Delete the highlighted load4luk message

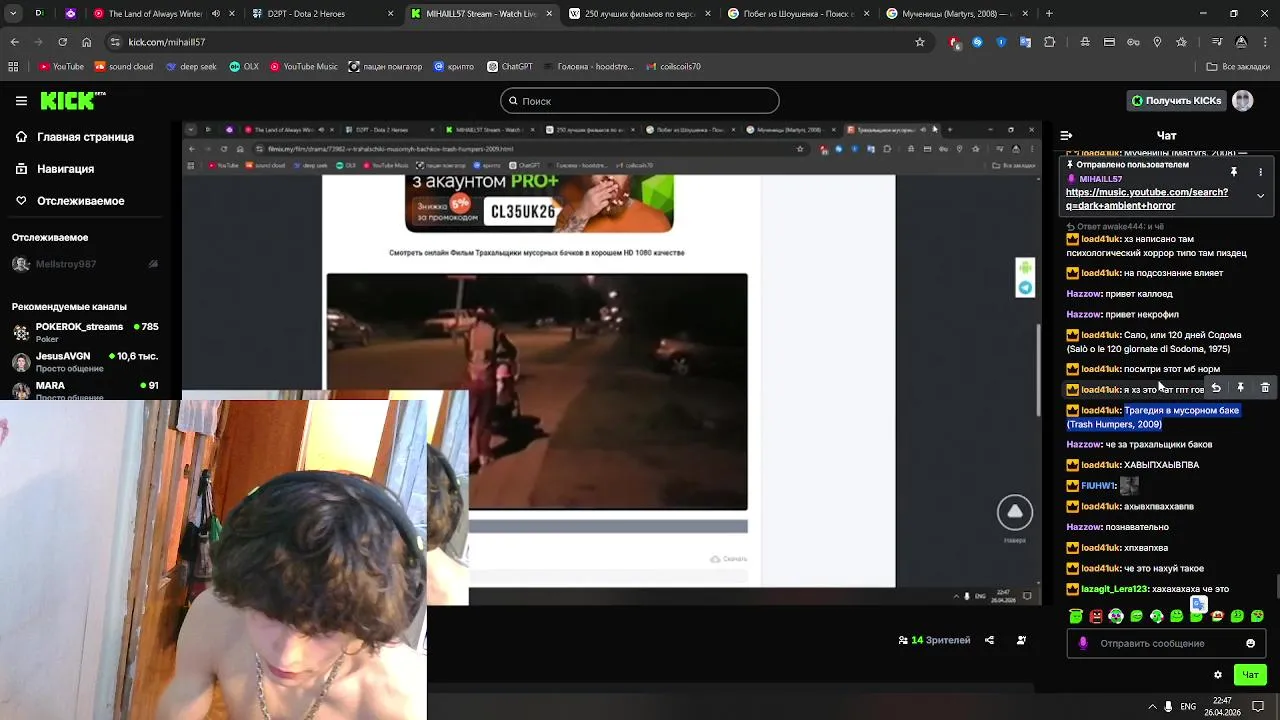[1265, 388]
